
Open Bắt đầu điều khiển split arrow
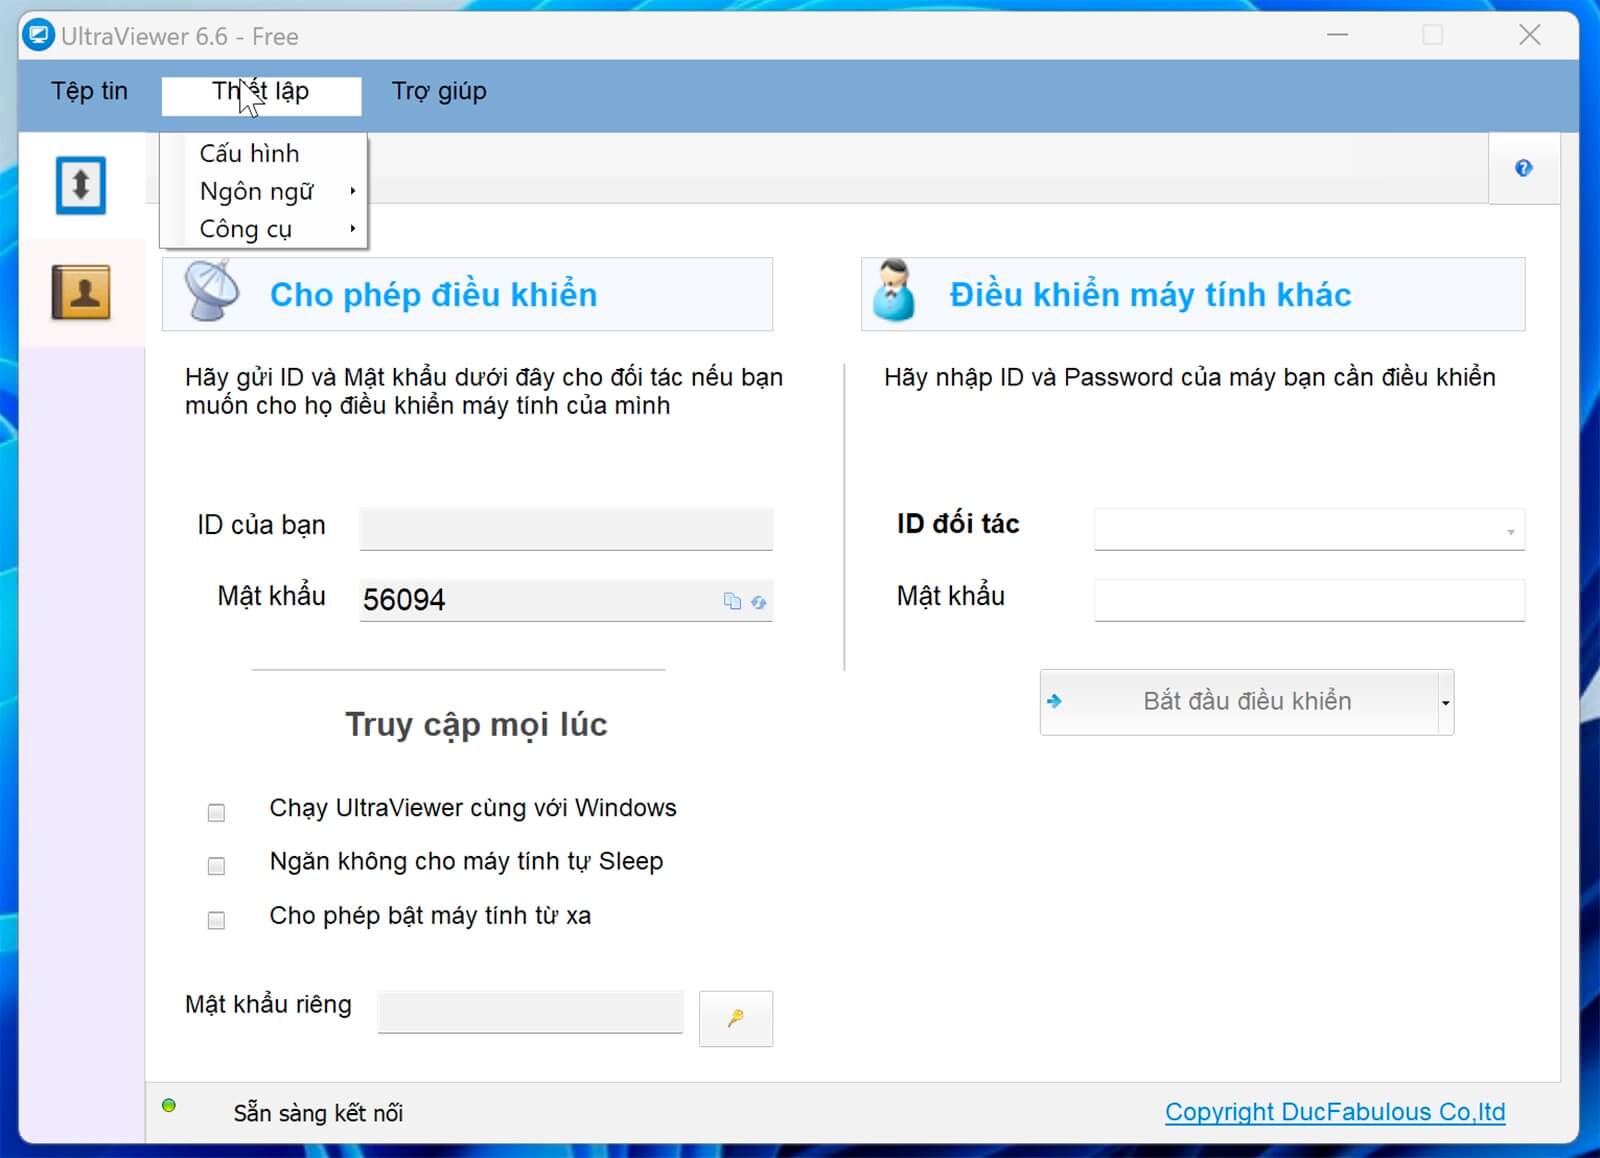(x=1446, y=702)
